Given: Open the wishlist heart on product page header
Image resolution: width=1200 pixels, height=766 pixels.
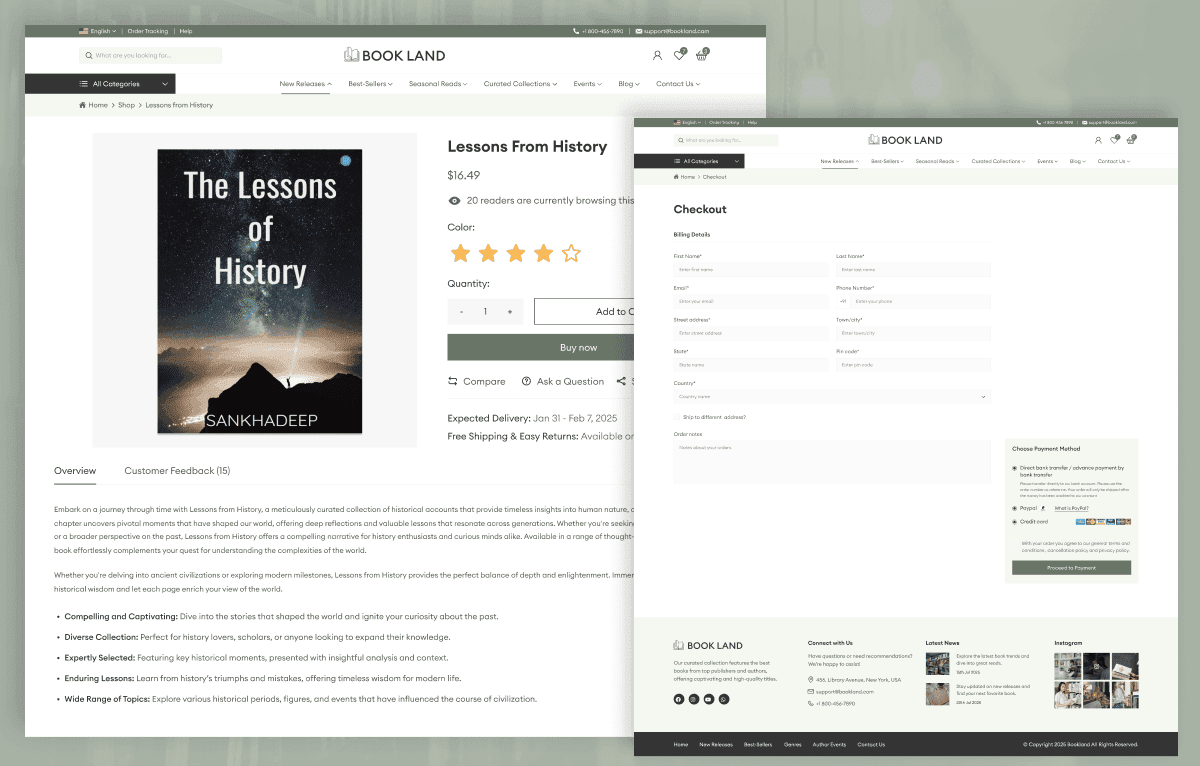Looking at the screenshot, I should [x=679, y=55].
